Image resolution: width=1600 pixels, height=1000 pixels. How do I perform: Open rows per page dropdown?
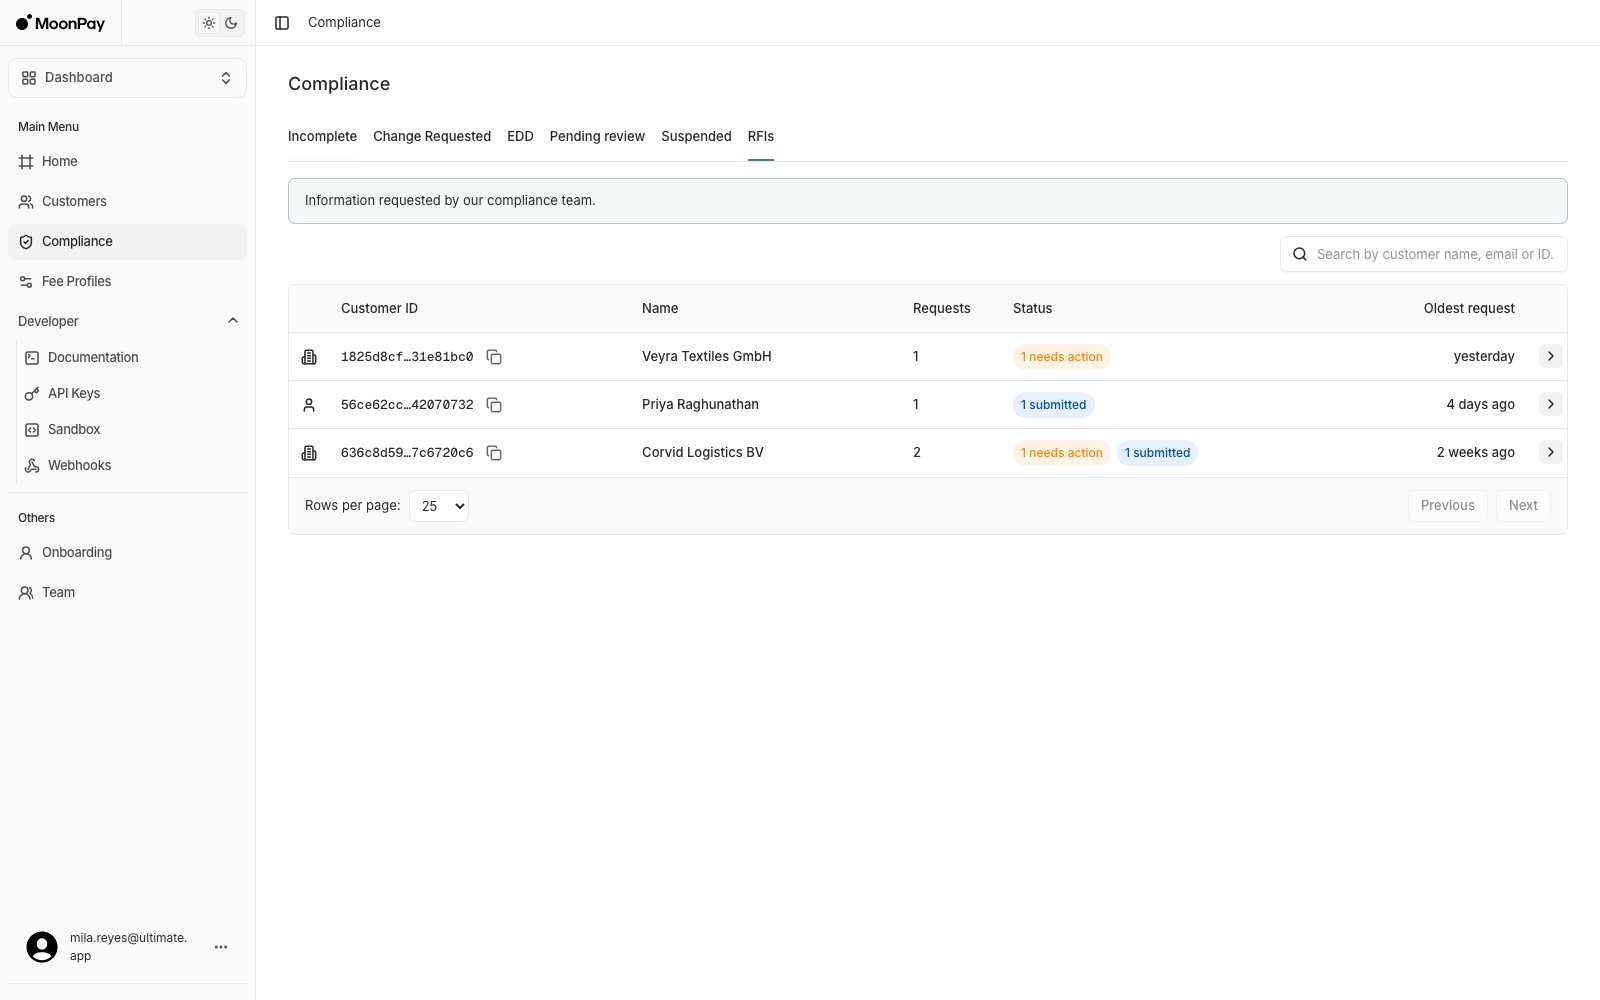439,506
